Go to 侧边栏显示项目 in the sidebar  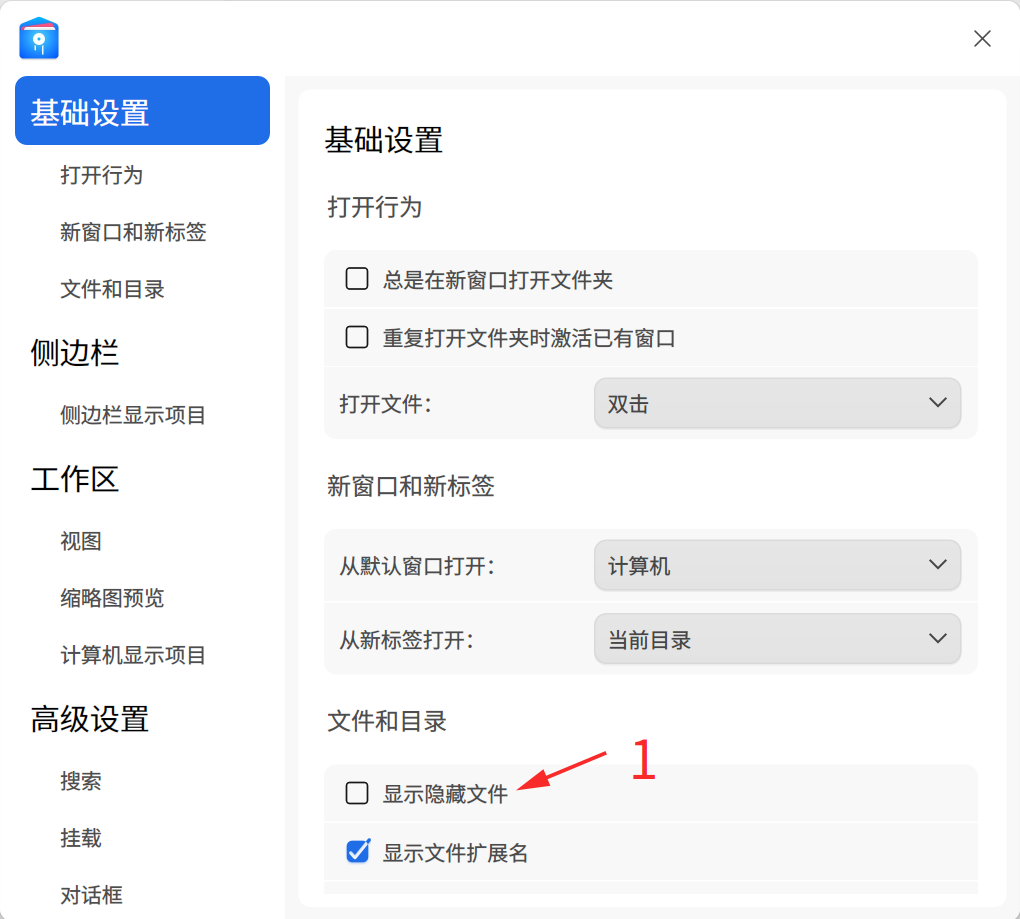[133, 415]
